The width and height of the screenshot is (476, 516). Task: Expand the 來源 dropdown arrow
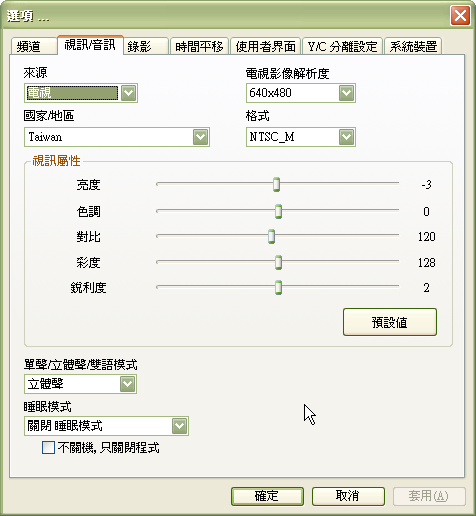click(x=129, y=93)
